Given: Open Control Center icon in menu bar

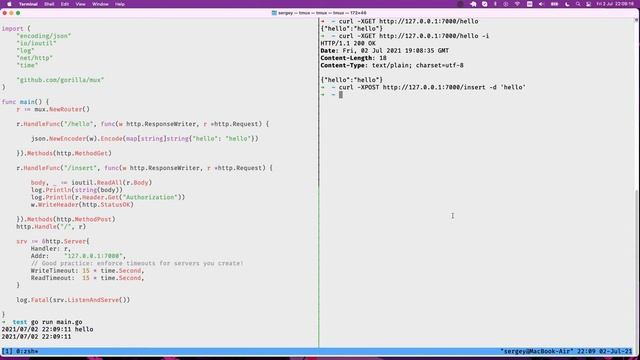Looking at the screenshot, I should pos(588,4).
